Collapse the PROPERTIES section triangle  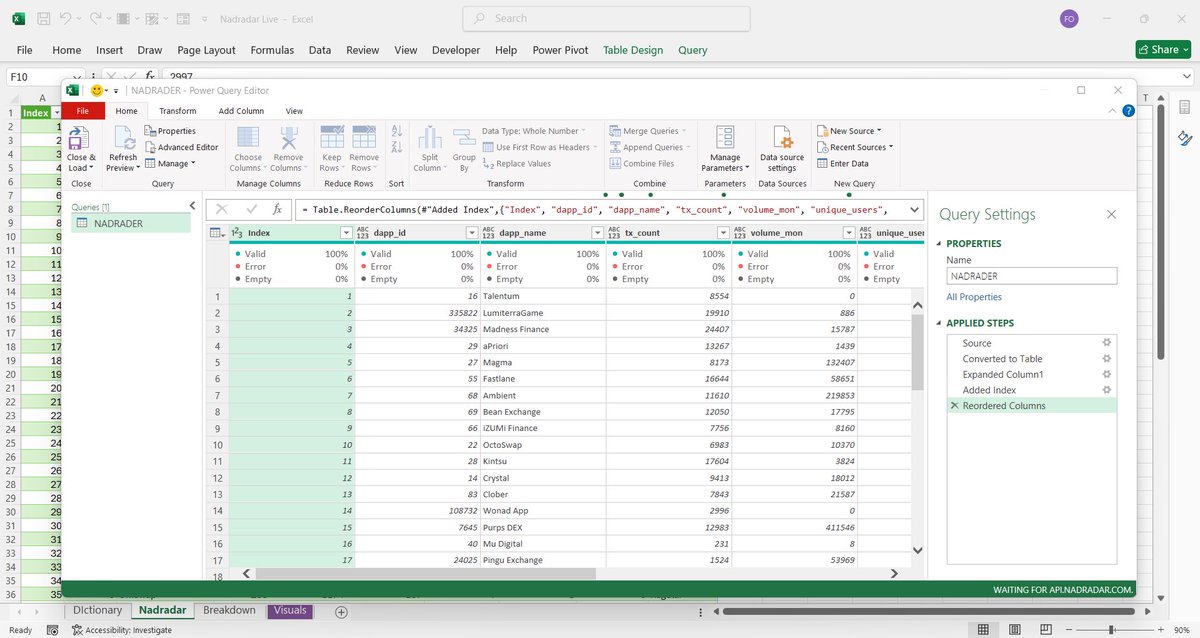(939, 244)
